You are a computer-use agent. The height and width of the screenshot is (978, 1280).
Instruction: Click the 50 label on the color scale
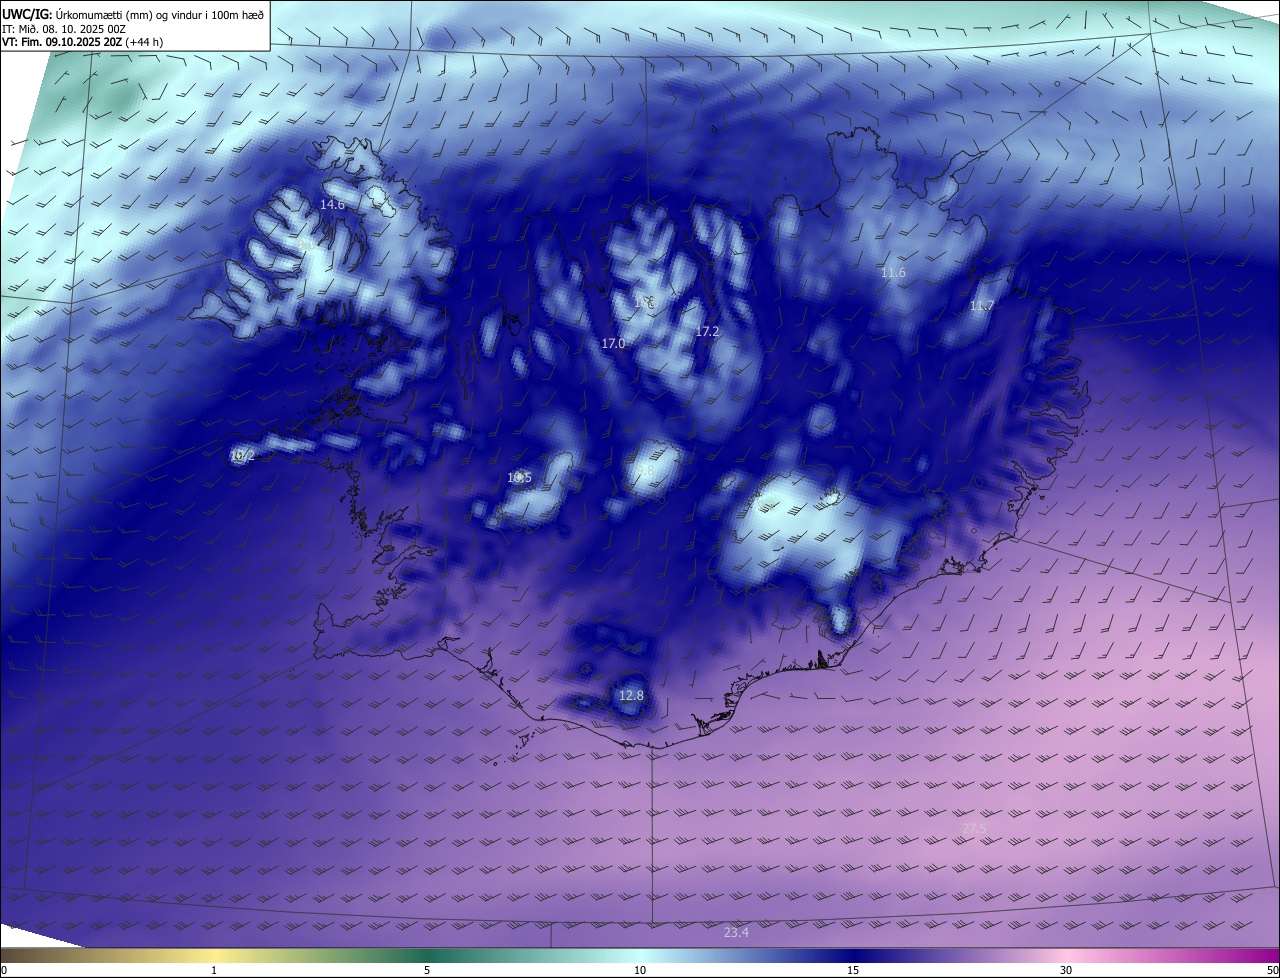(1272, 970)
